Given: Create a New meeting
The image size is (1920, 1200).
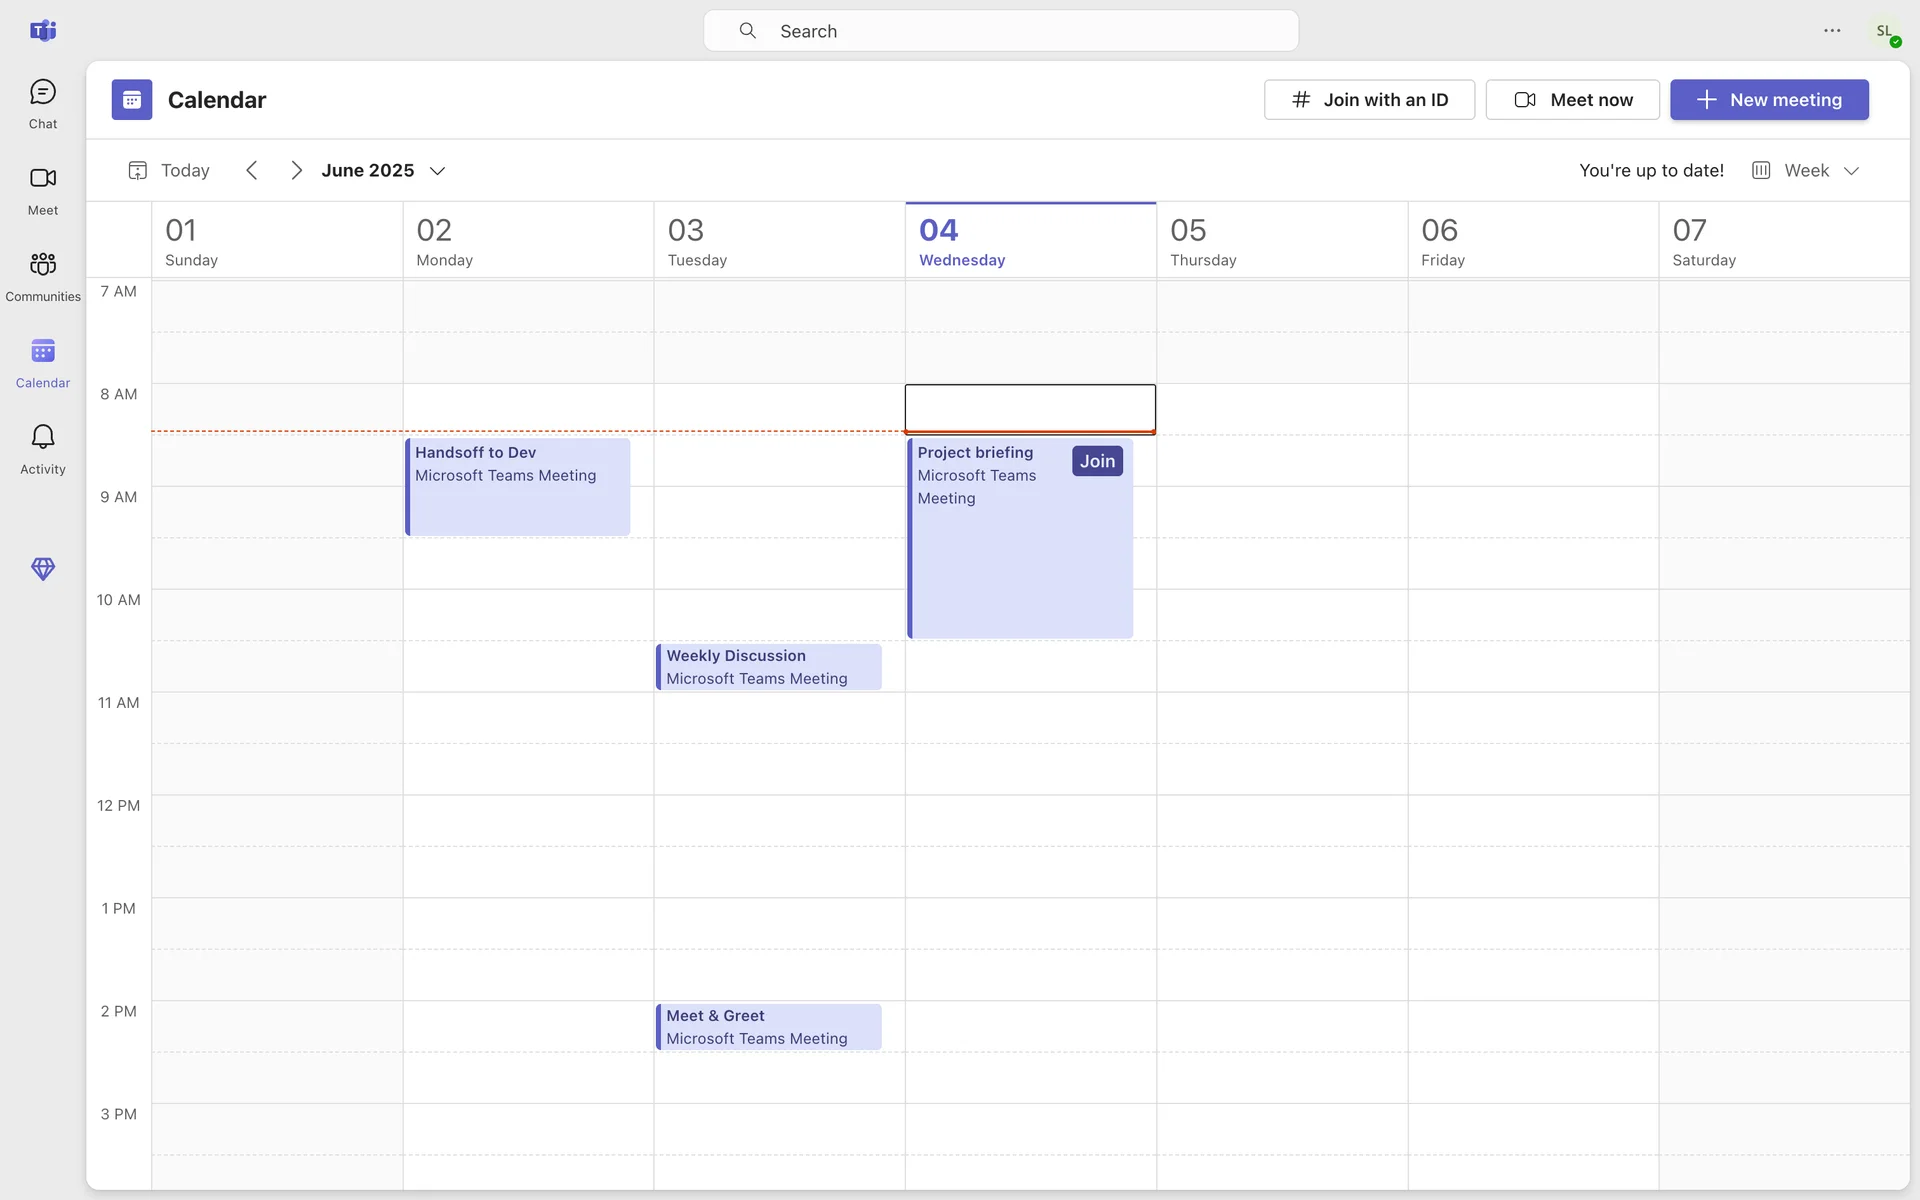Looking at the screenshot, I should pos(1769,100).
